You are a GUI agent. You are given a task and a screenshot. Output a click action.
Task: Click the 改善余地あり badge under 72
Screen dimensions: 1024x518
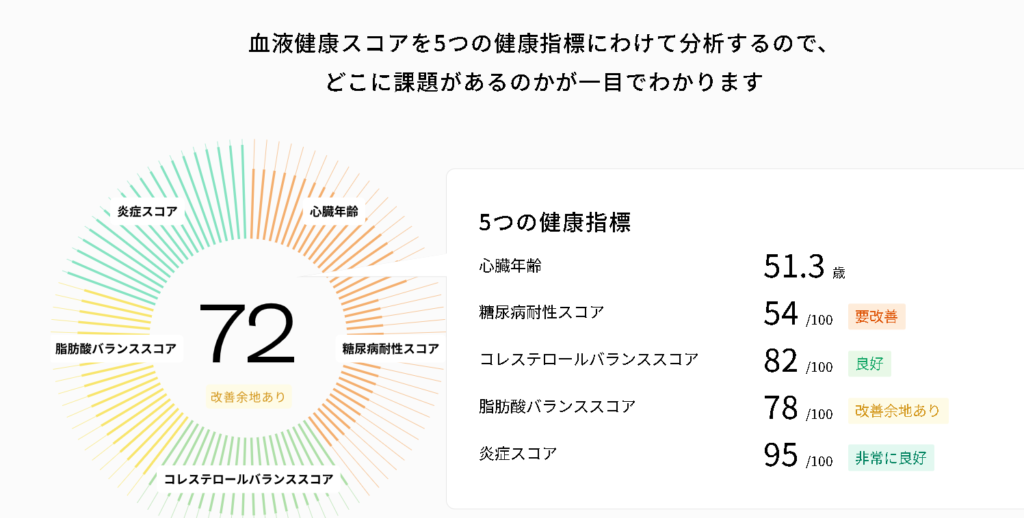pos(248,396)
